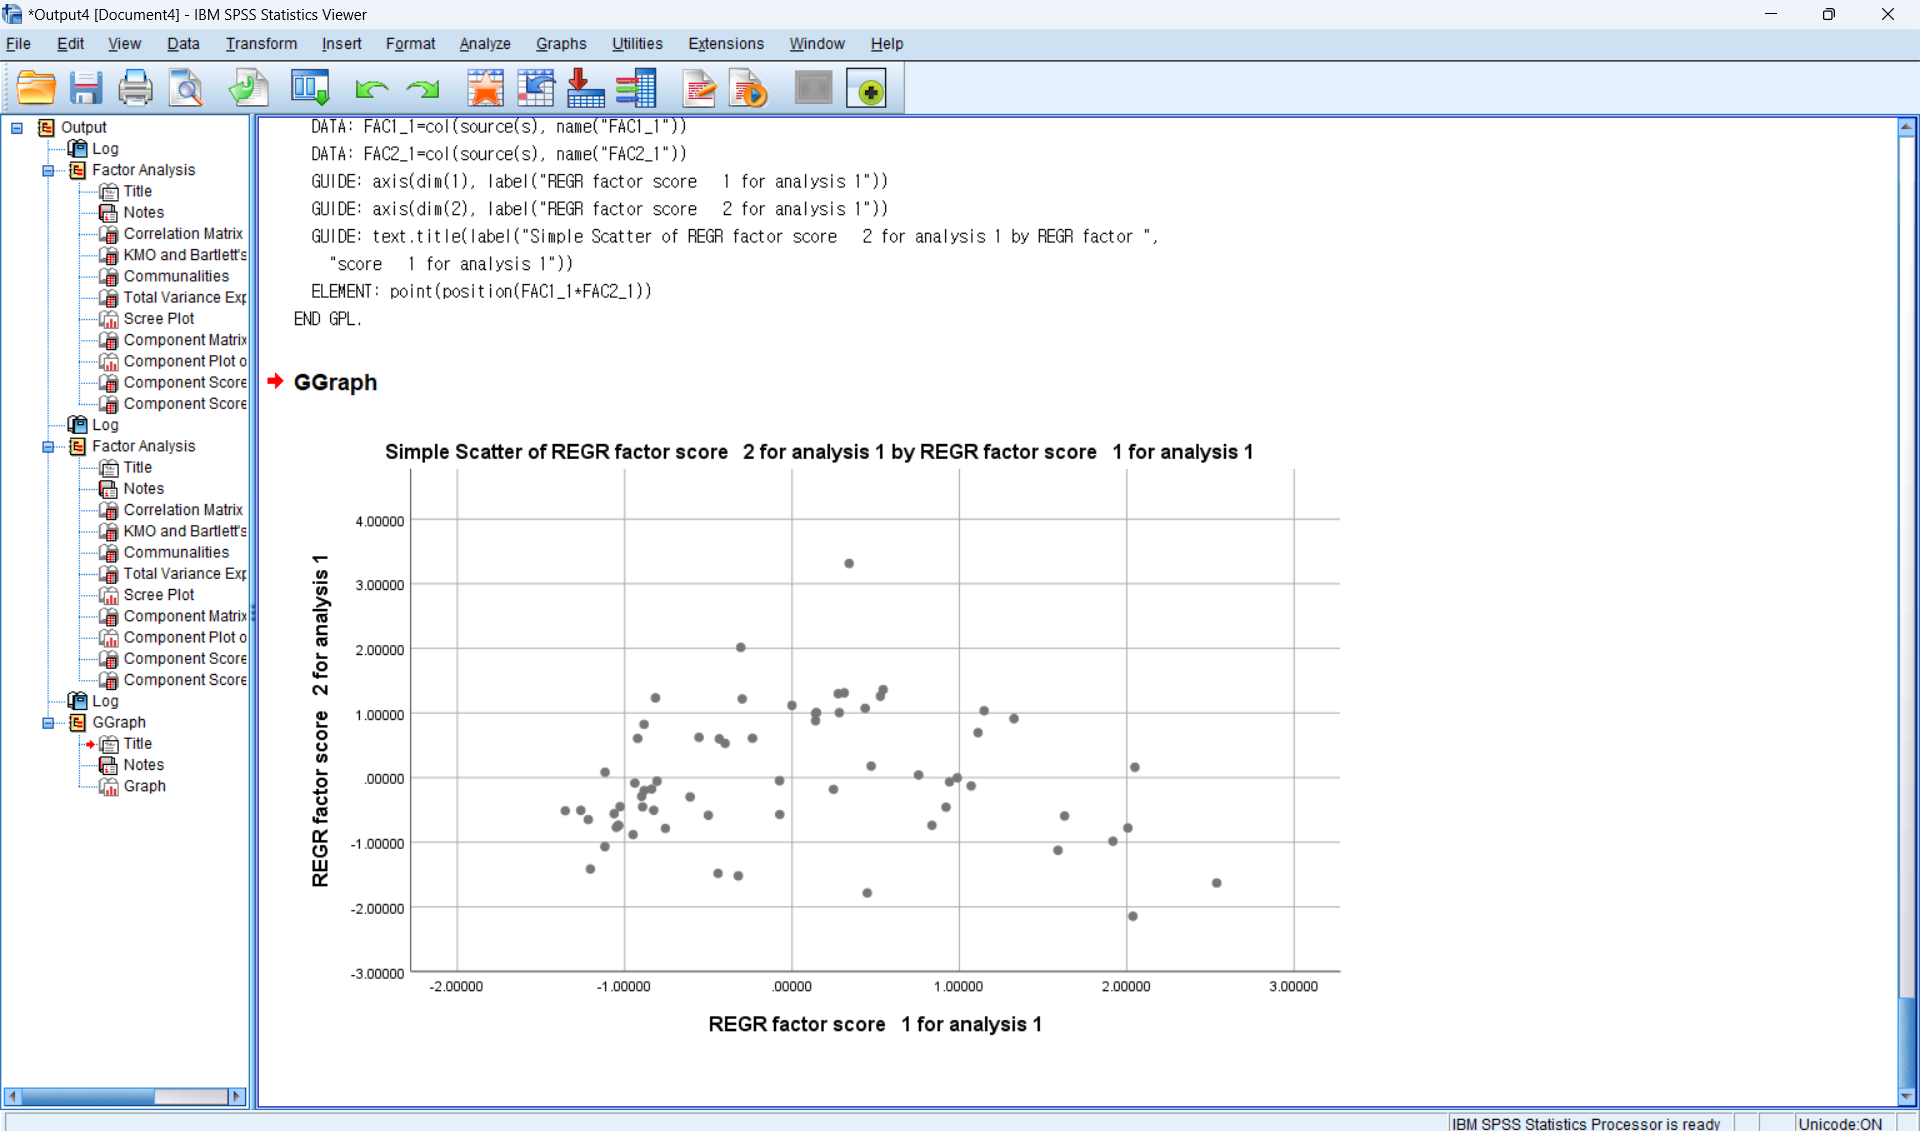Select Graph item under GGraph
Image resolution: width=1920 pixels, height=1131 pixels.
point(144,787)
